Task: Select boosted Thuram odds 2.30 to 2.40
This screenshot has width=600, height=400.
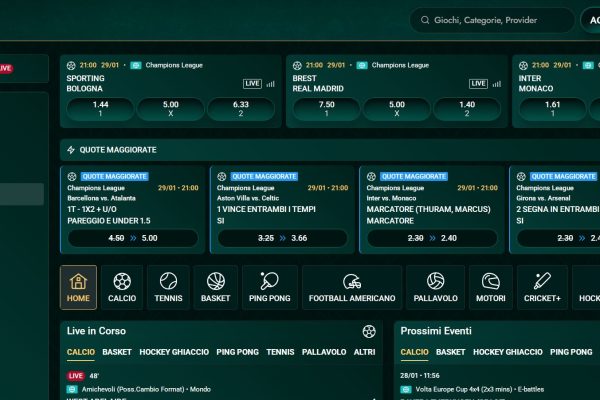Action: (432, 238)
